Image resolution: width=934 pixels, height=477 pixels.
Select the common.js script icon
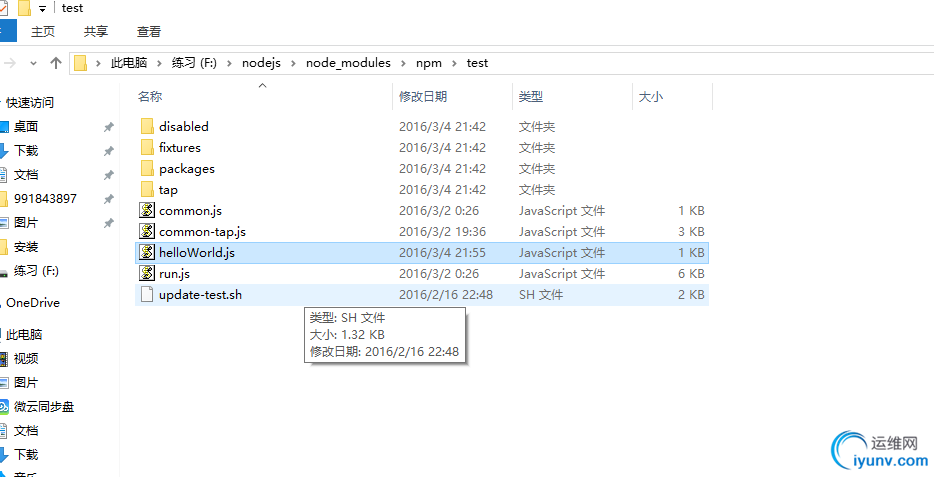147,210
